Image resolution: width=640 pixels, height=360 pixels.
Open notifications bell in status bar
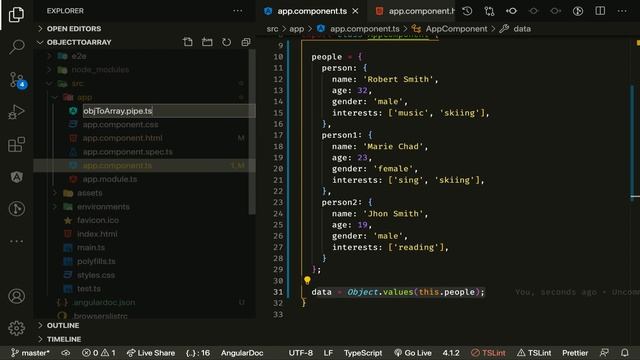[624, 353]
